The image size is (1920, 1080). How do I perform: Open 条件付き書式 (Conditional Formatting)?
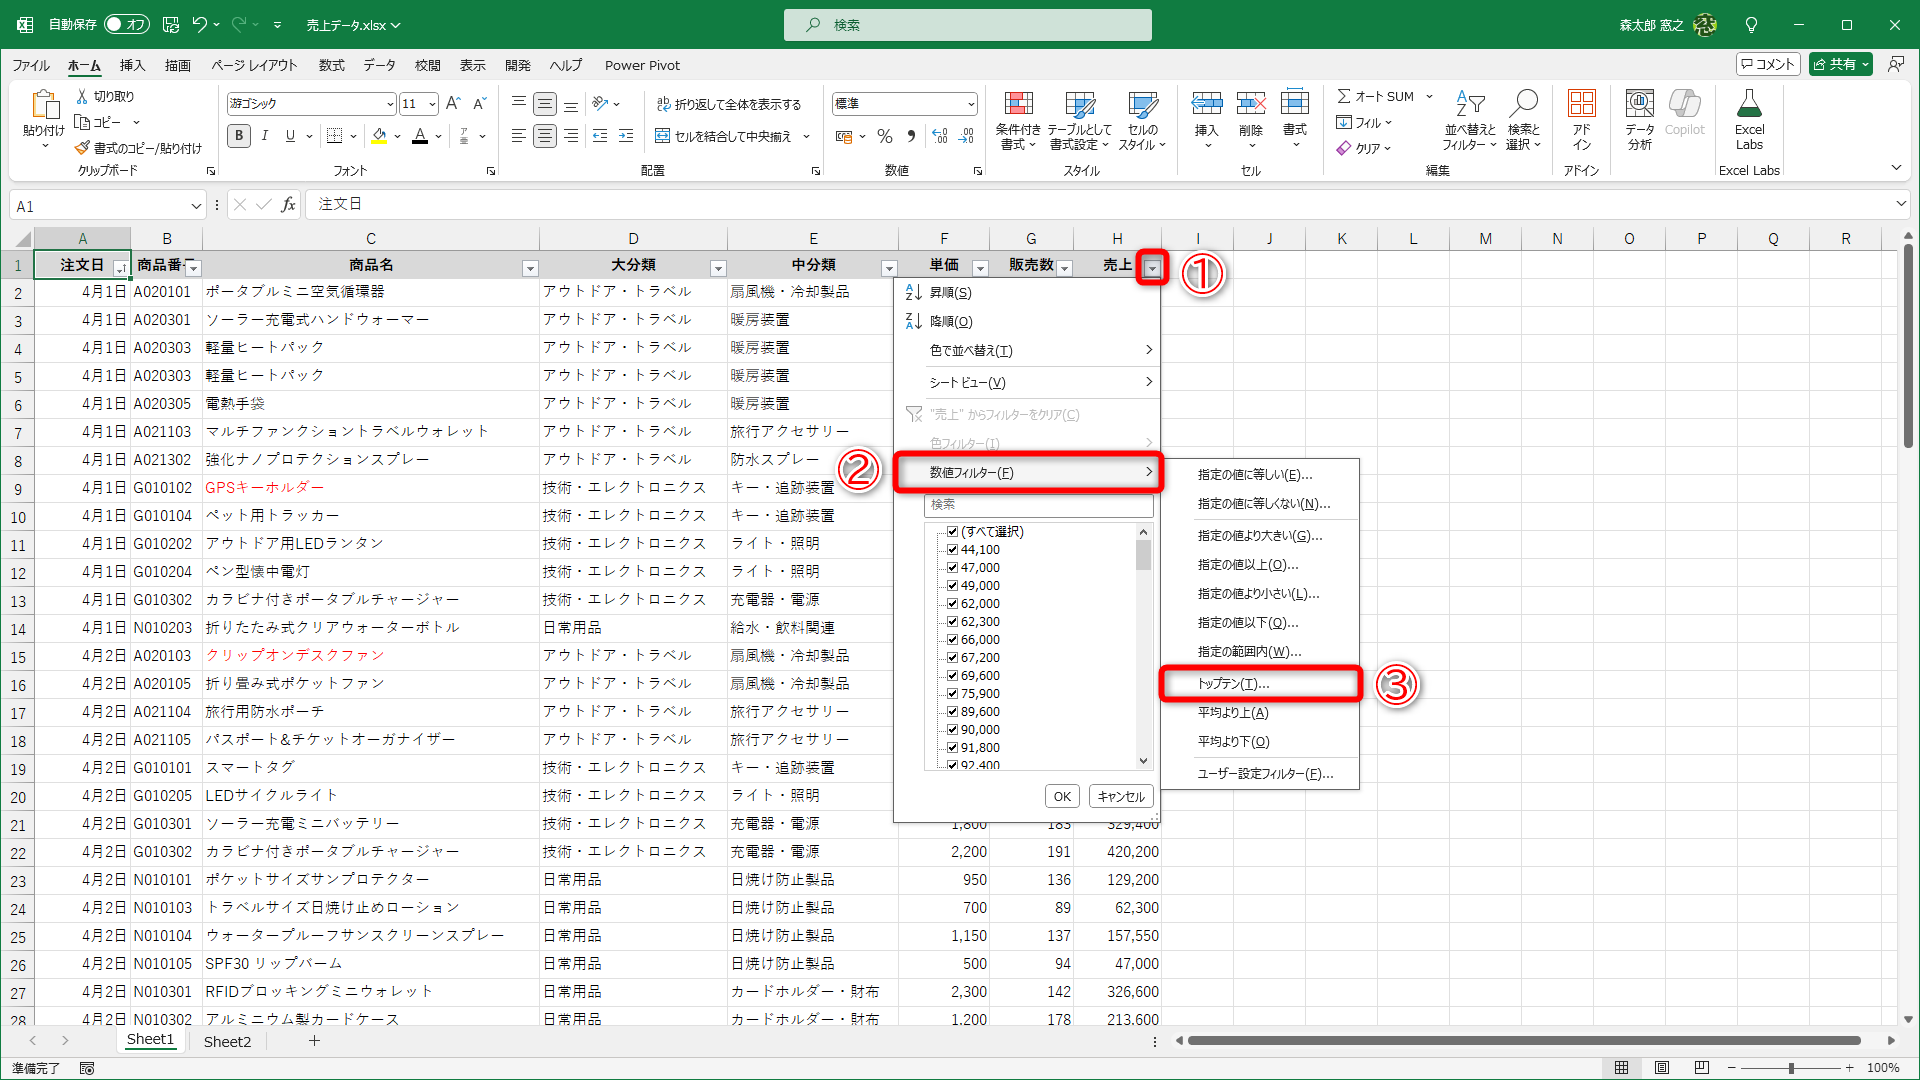point(1019,120)
